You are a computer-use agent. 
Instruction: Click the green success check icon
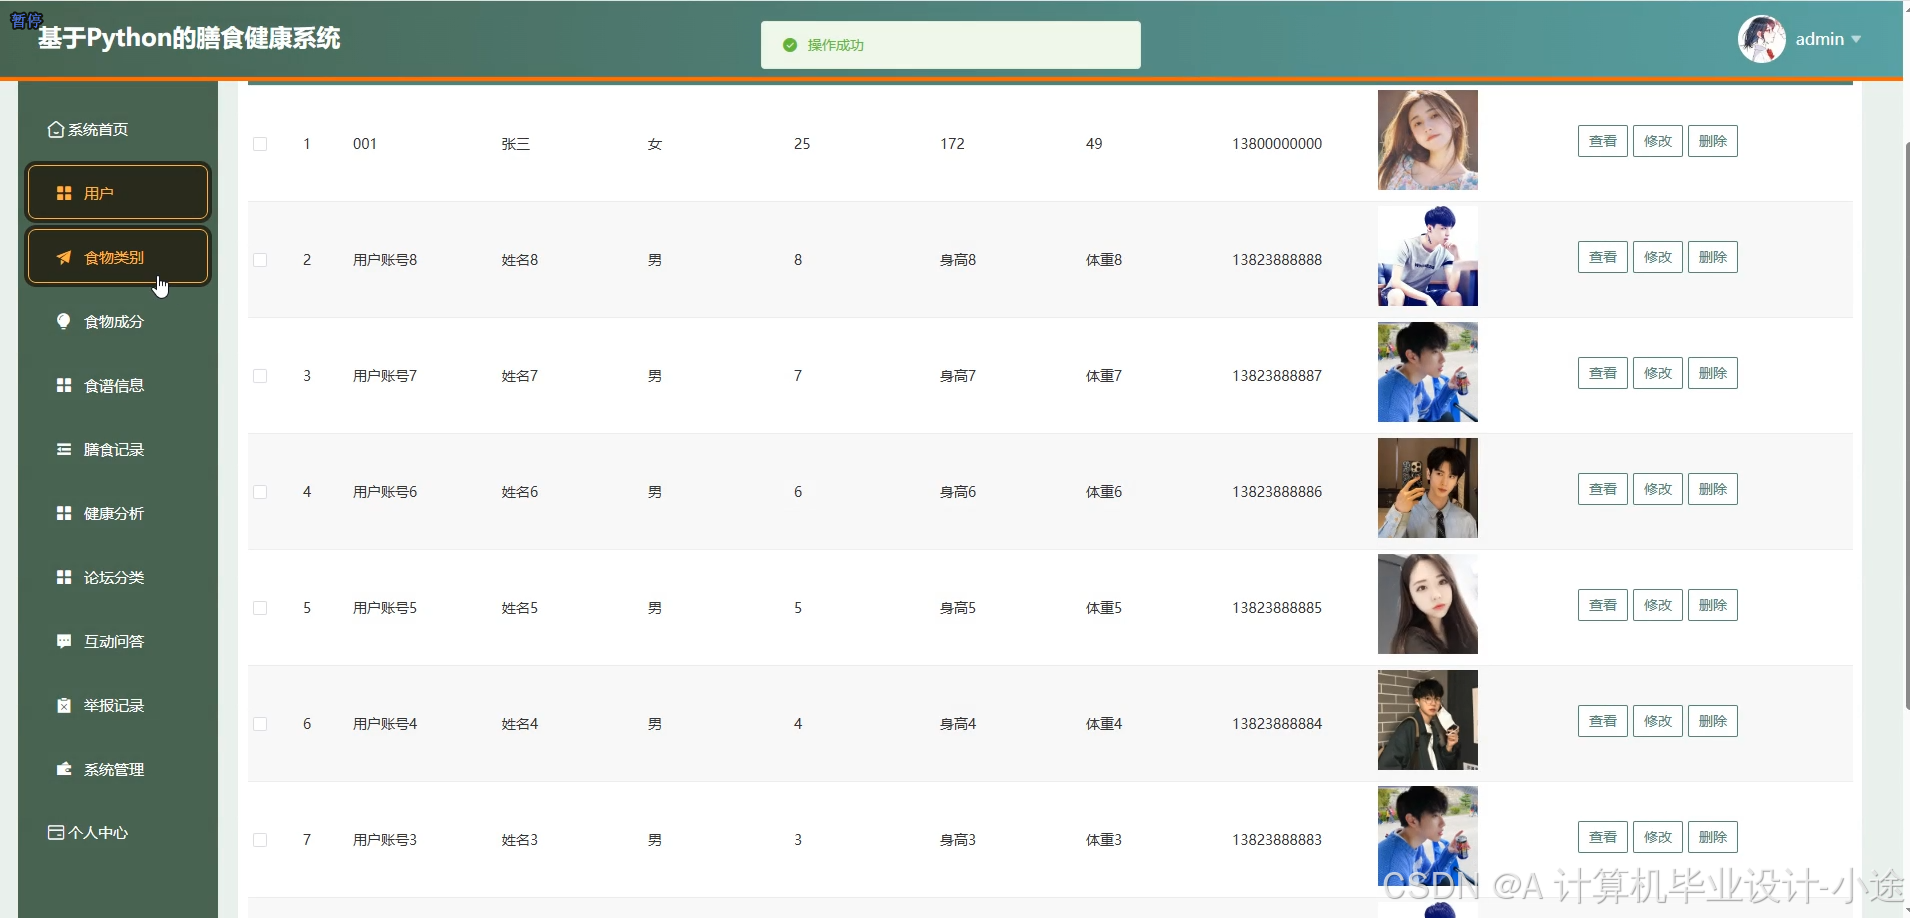[x=790, y=45]
